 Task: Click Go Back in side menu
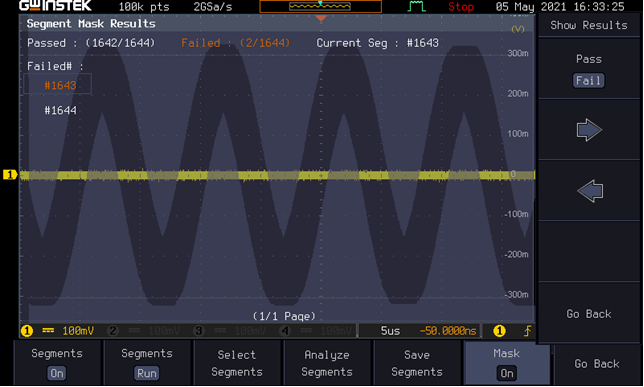coord(589,314)
